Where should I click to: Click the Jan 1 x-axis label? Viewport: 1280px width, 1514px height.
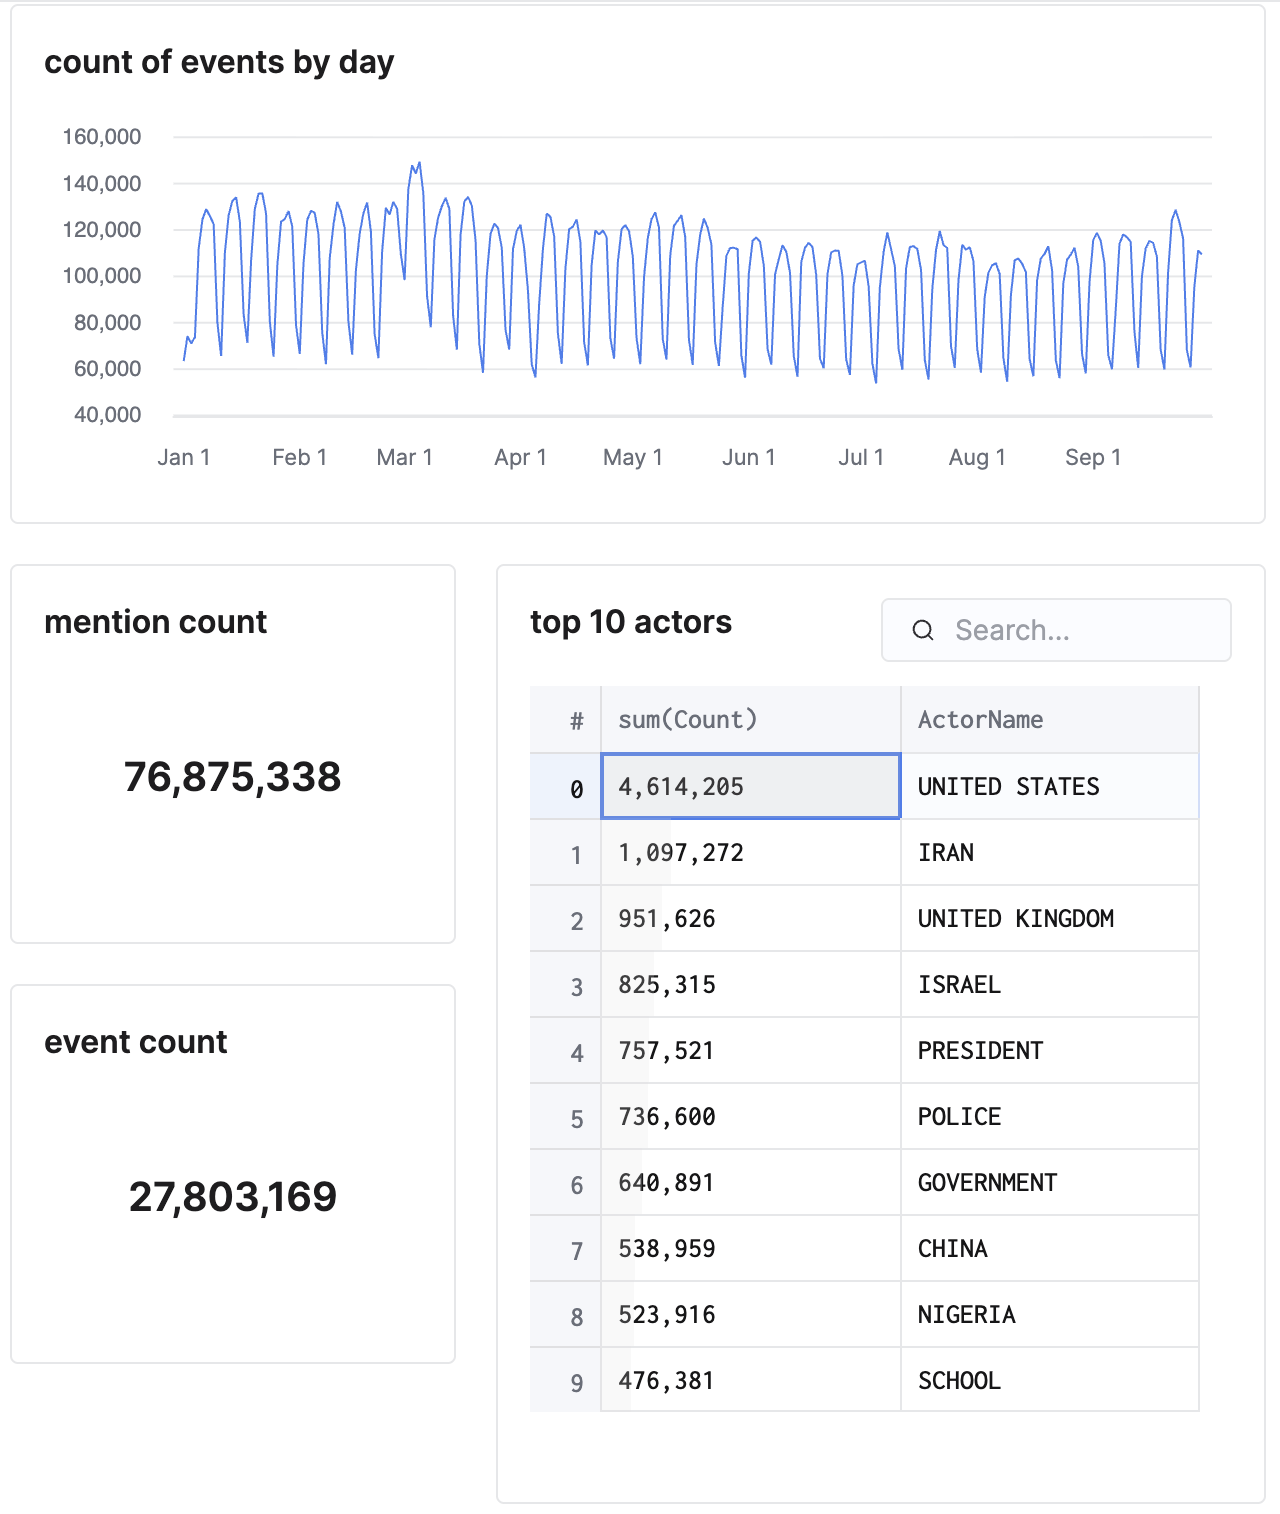click(184, 457)
